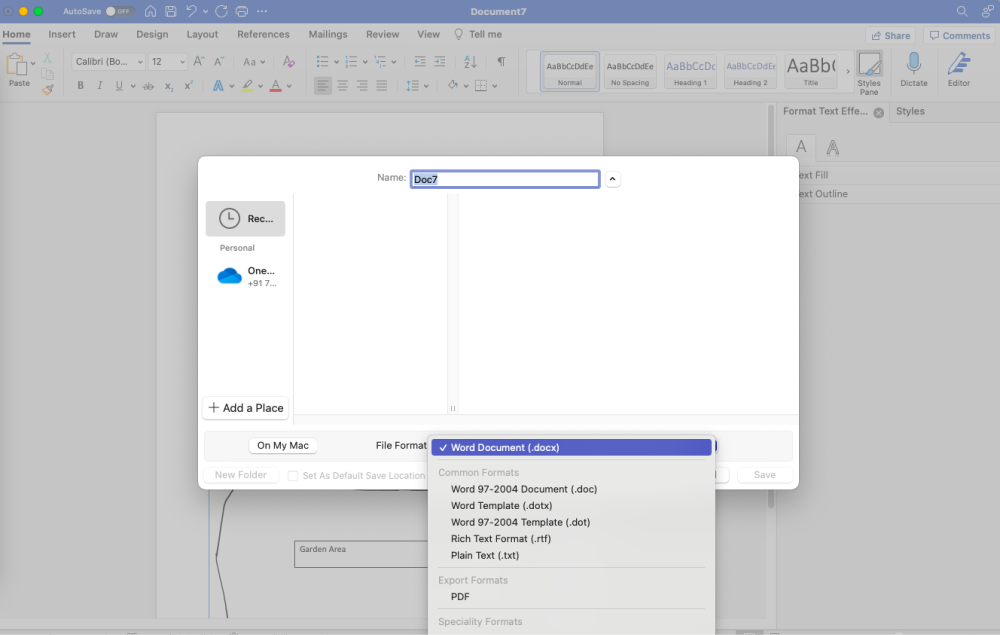The height and width of the screenshot is (635, 1000).
Task: Apply strikethrough formatting
Action: point(148,85)
